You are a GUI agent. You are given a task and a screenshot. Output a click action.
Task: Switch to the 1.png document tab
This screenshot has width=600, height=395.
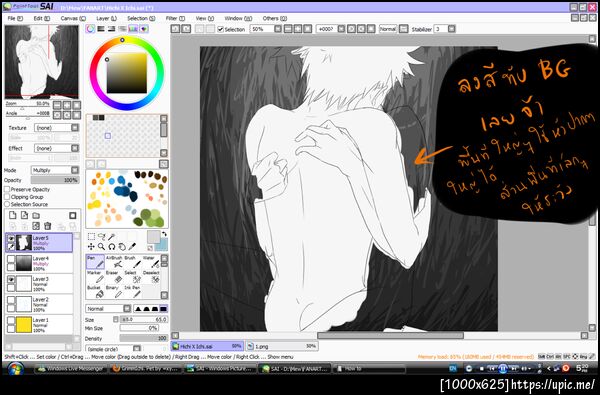pos(282,346)
